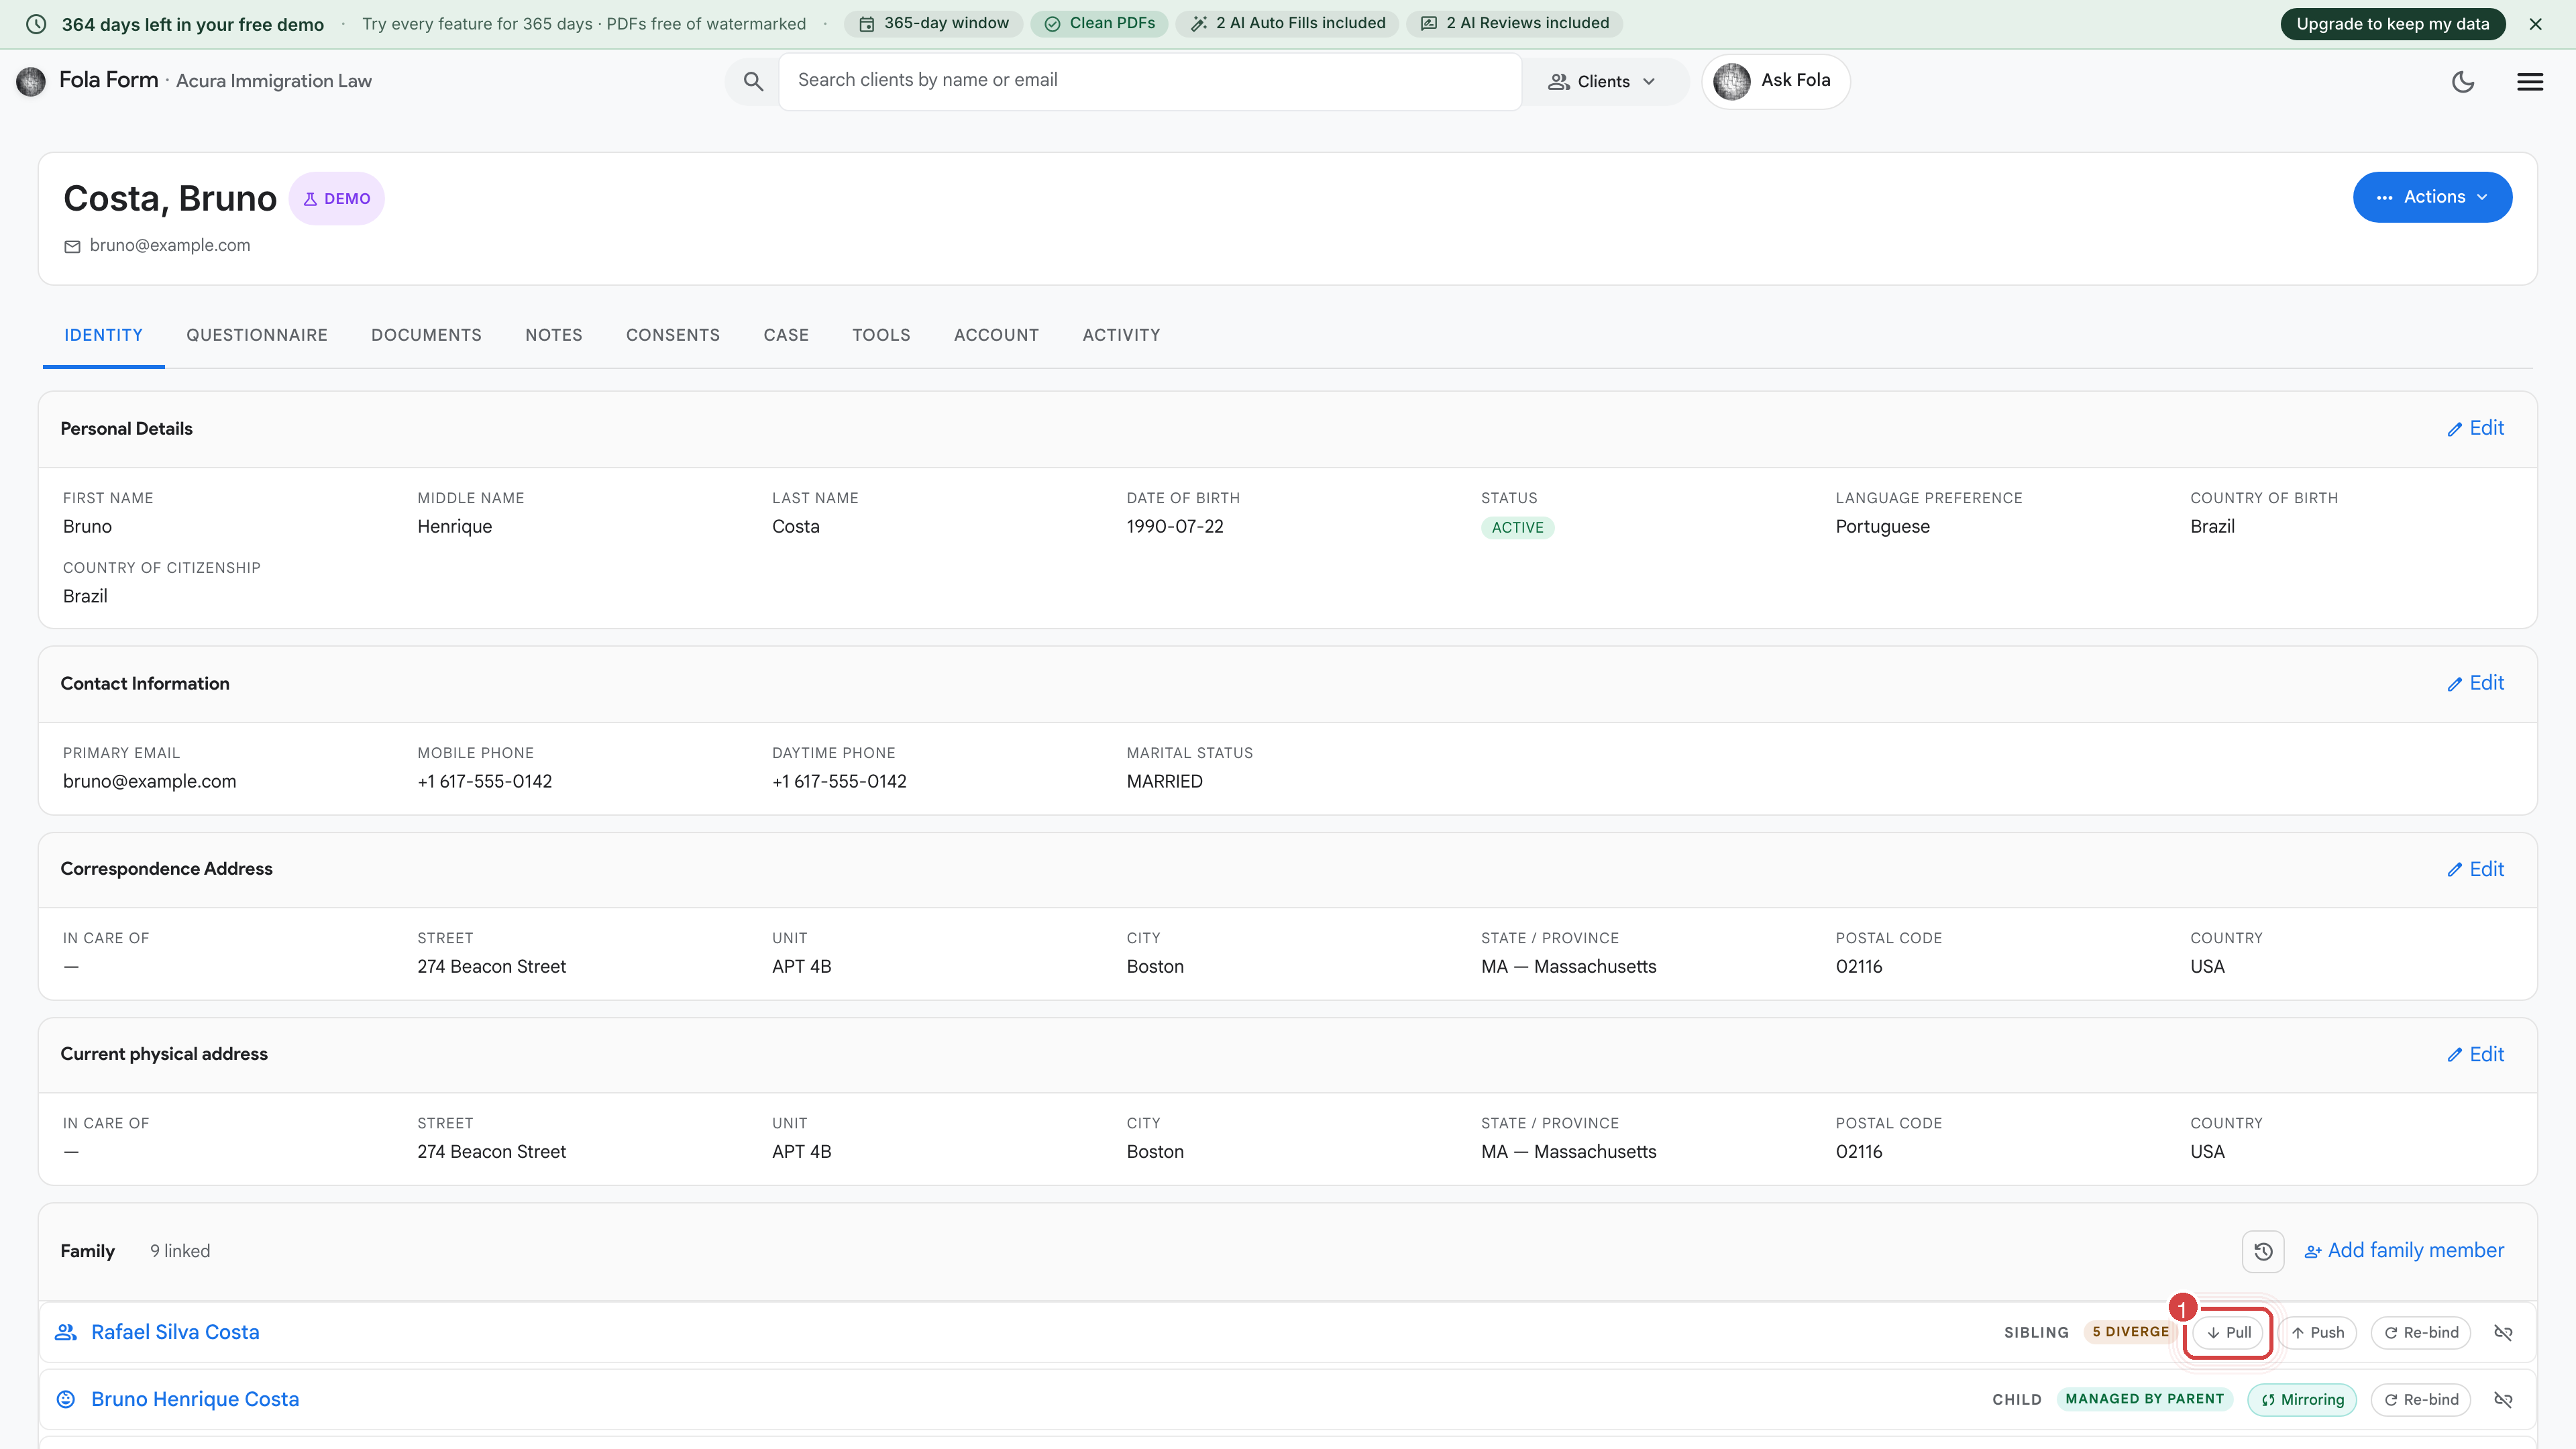Image resolution: width=2576 pixels, height=1449 pixels.
Task: Re-bind Bruno Henrique Costa link
Action: (x=2421, y=1399)
